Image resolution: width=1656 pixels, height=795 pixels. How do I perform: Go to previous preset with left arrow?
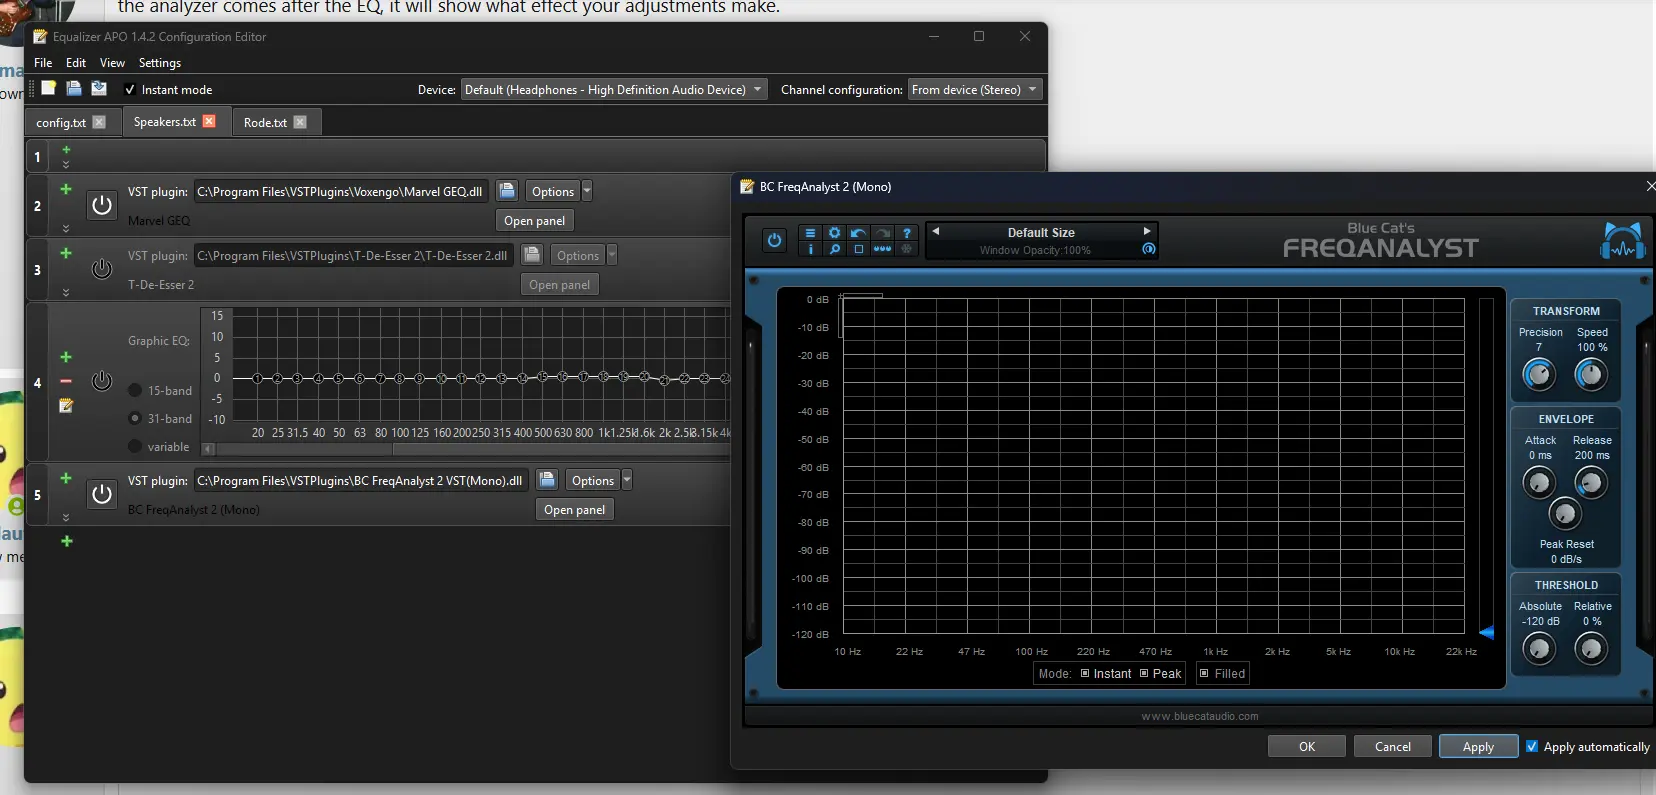935,231
